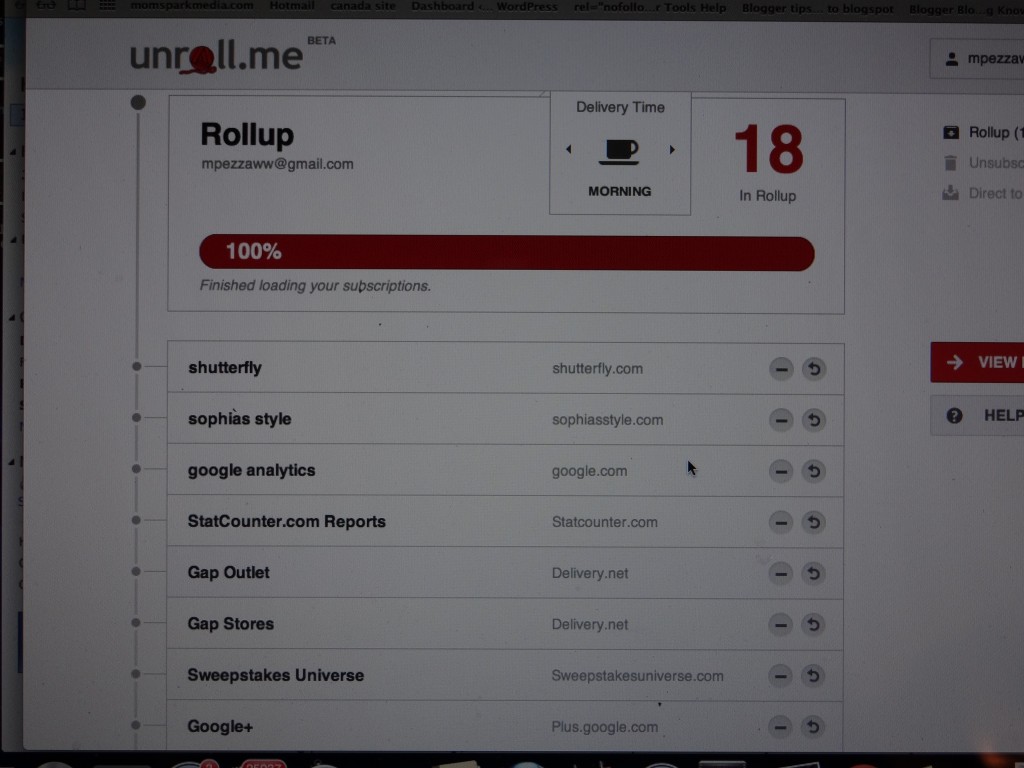Click the google.com domain text
The width and height of the screenshot is (1024, 768).
click(589, 471)
